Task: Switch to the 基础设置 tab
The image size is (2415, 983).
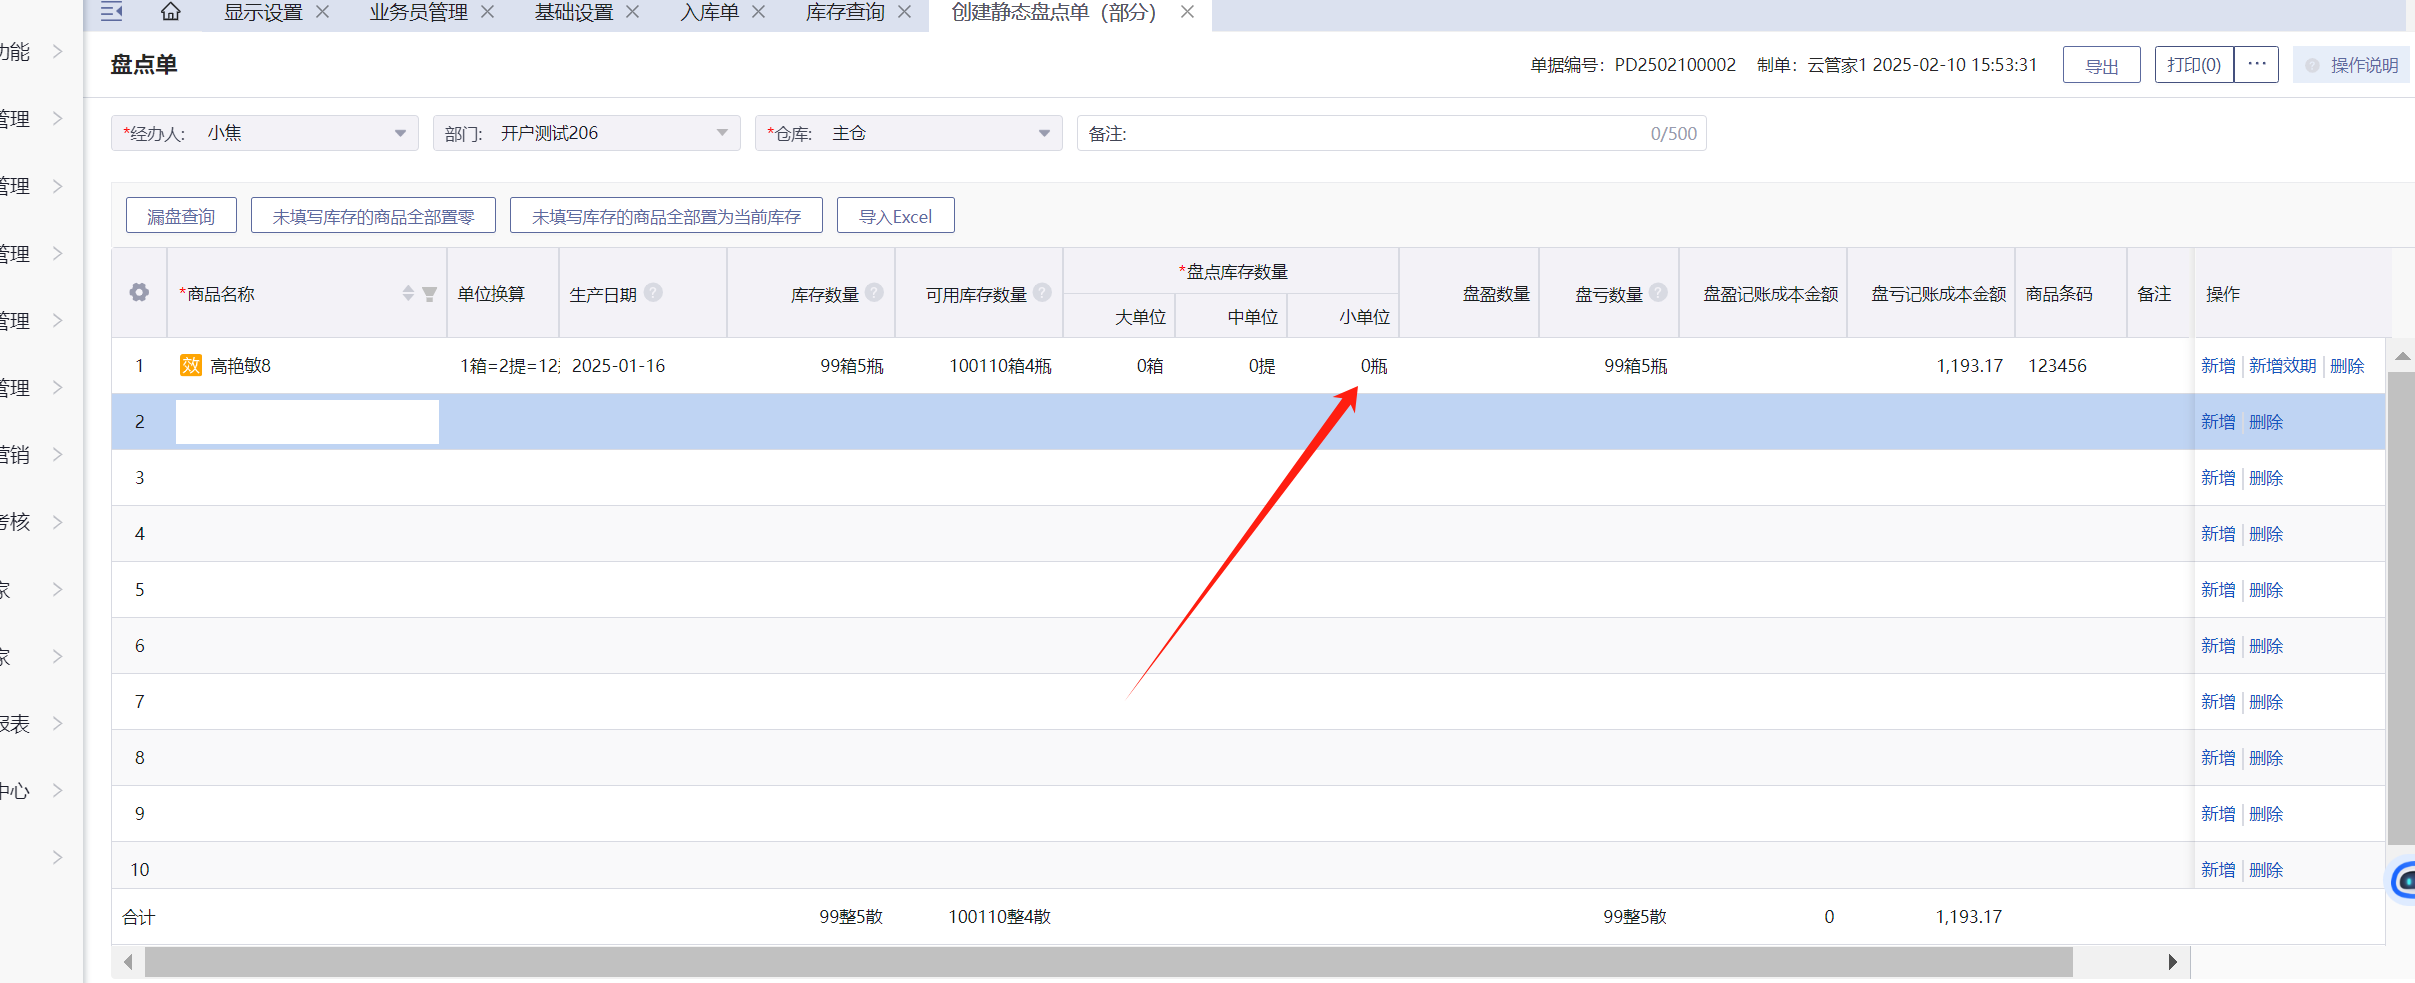Action: (573, 12)
